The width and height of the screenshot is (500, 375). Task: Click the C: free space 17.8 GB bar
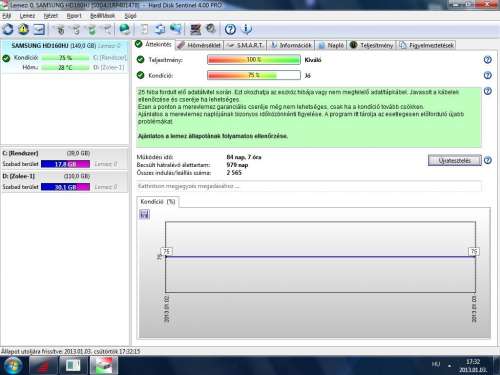(x=65, y=164)
